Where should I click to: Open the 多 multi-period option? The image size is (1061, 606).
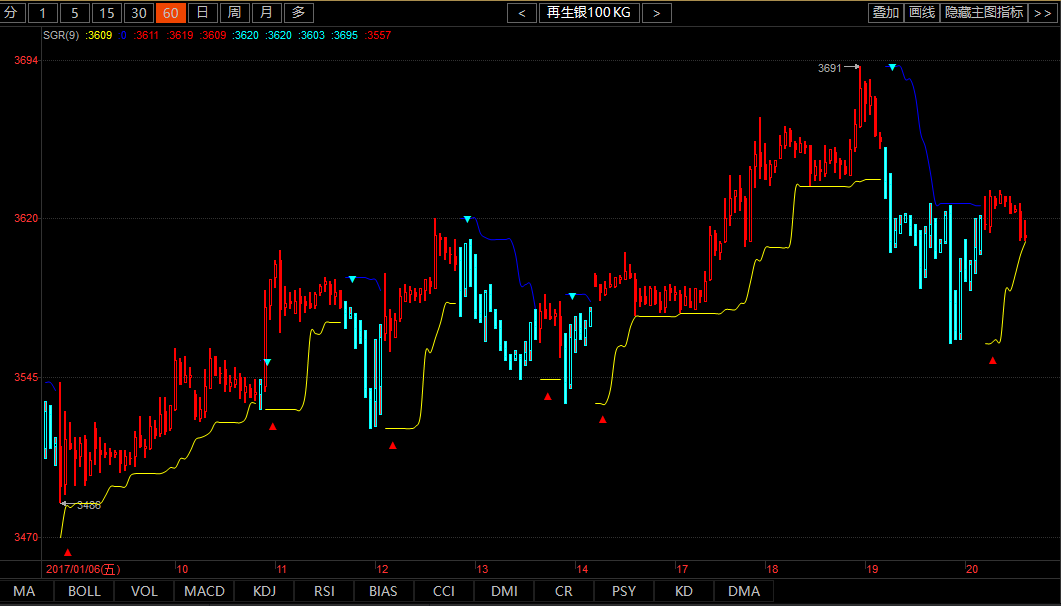tap(298, 13)
